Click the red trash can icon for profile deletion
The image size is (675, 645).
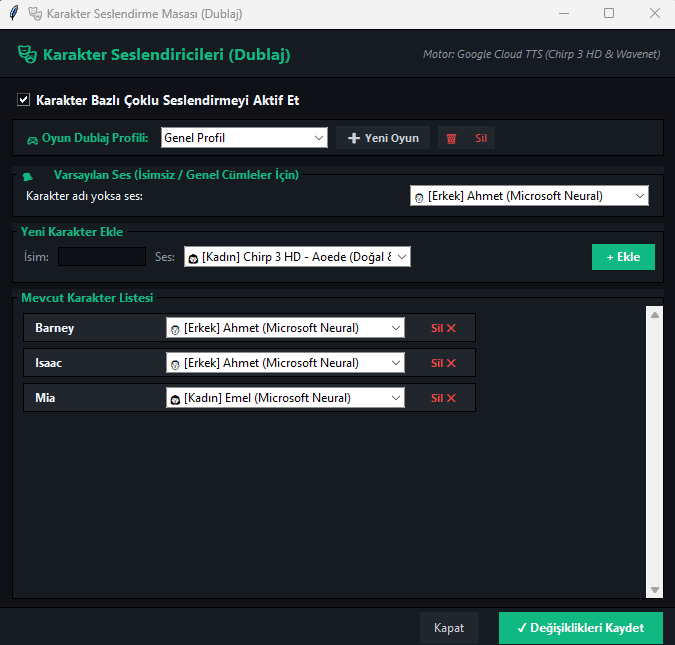click(x=451, y=139)
